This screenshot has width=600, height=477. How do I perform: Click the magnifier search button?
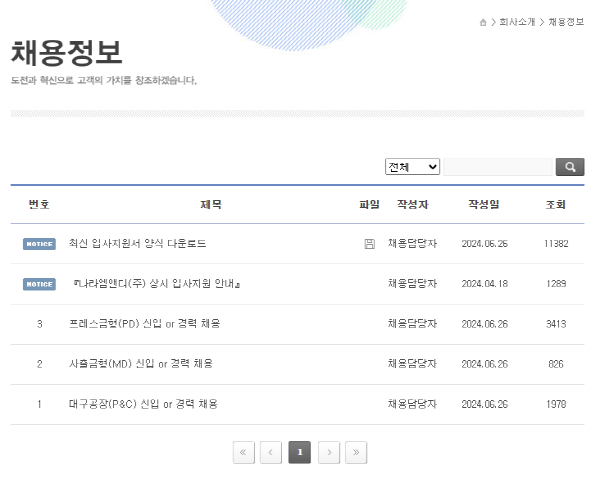pyautogui.click(x=569, y=167)
